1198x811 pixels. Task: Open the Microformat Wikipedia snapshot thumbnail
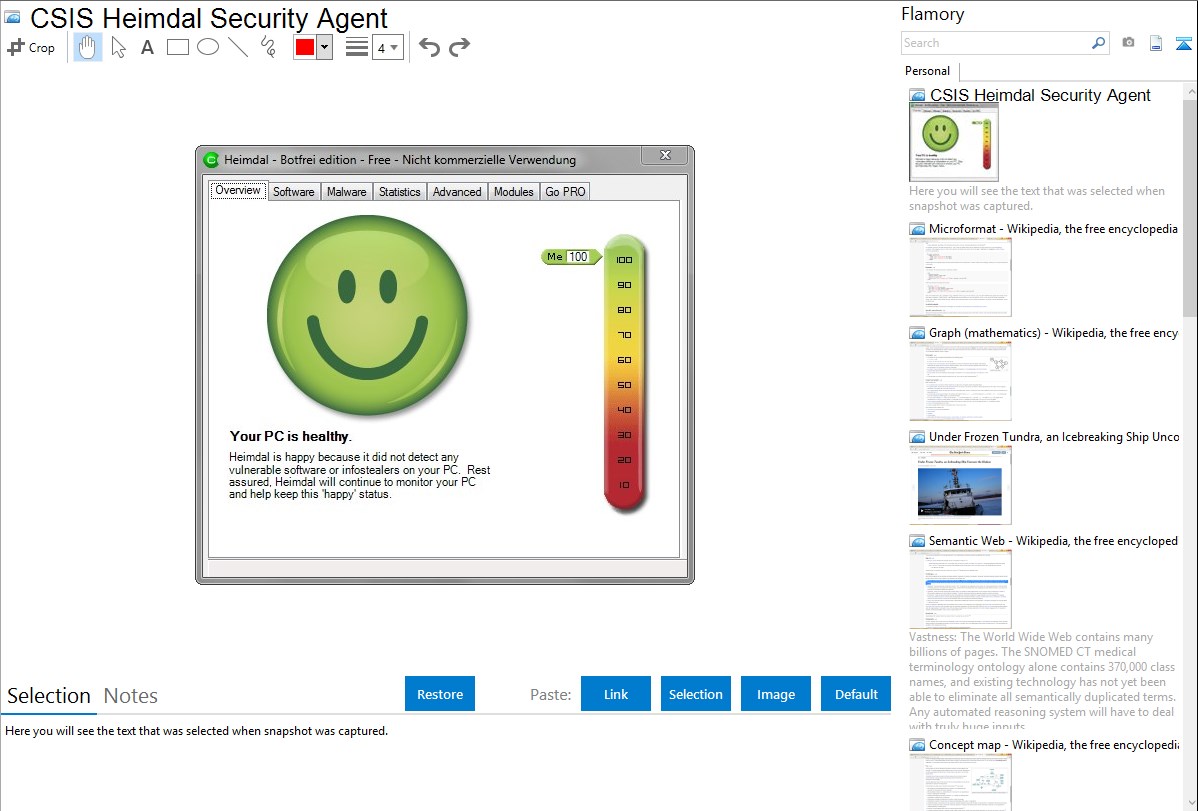tap(960, 277)
